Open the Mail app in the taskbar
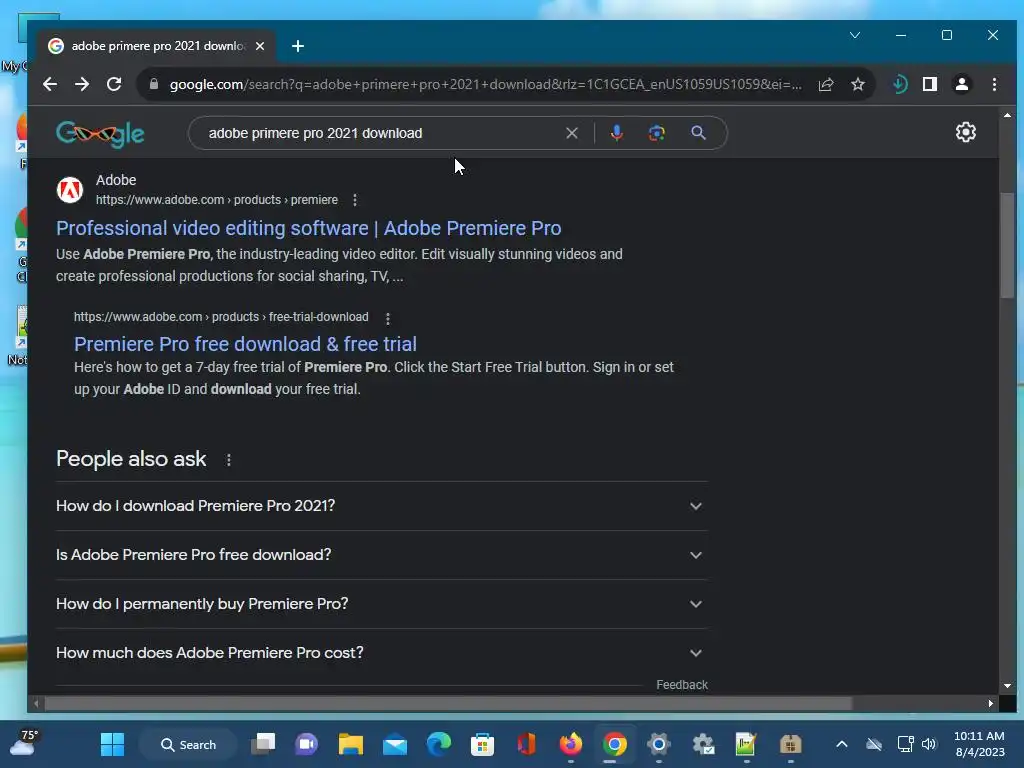Image resolution: width=1024 pixels, height=768 pixels. [x=395, y=744]
